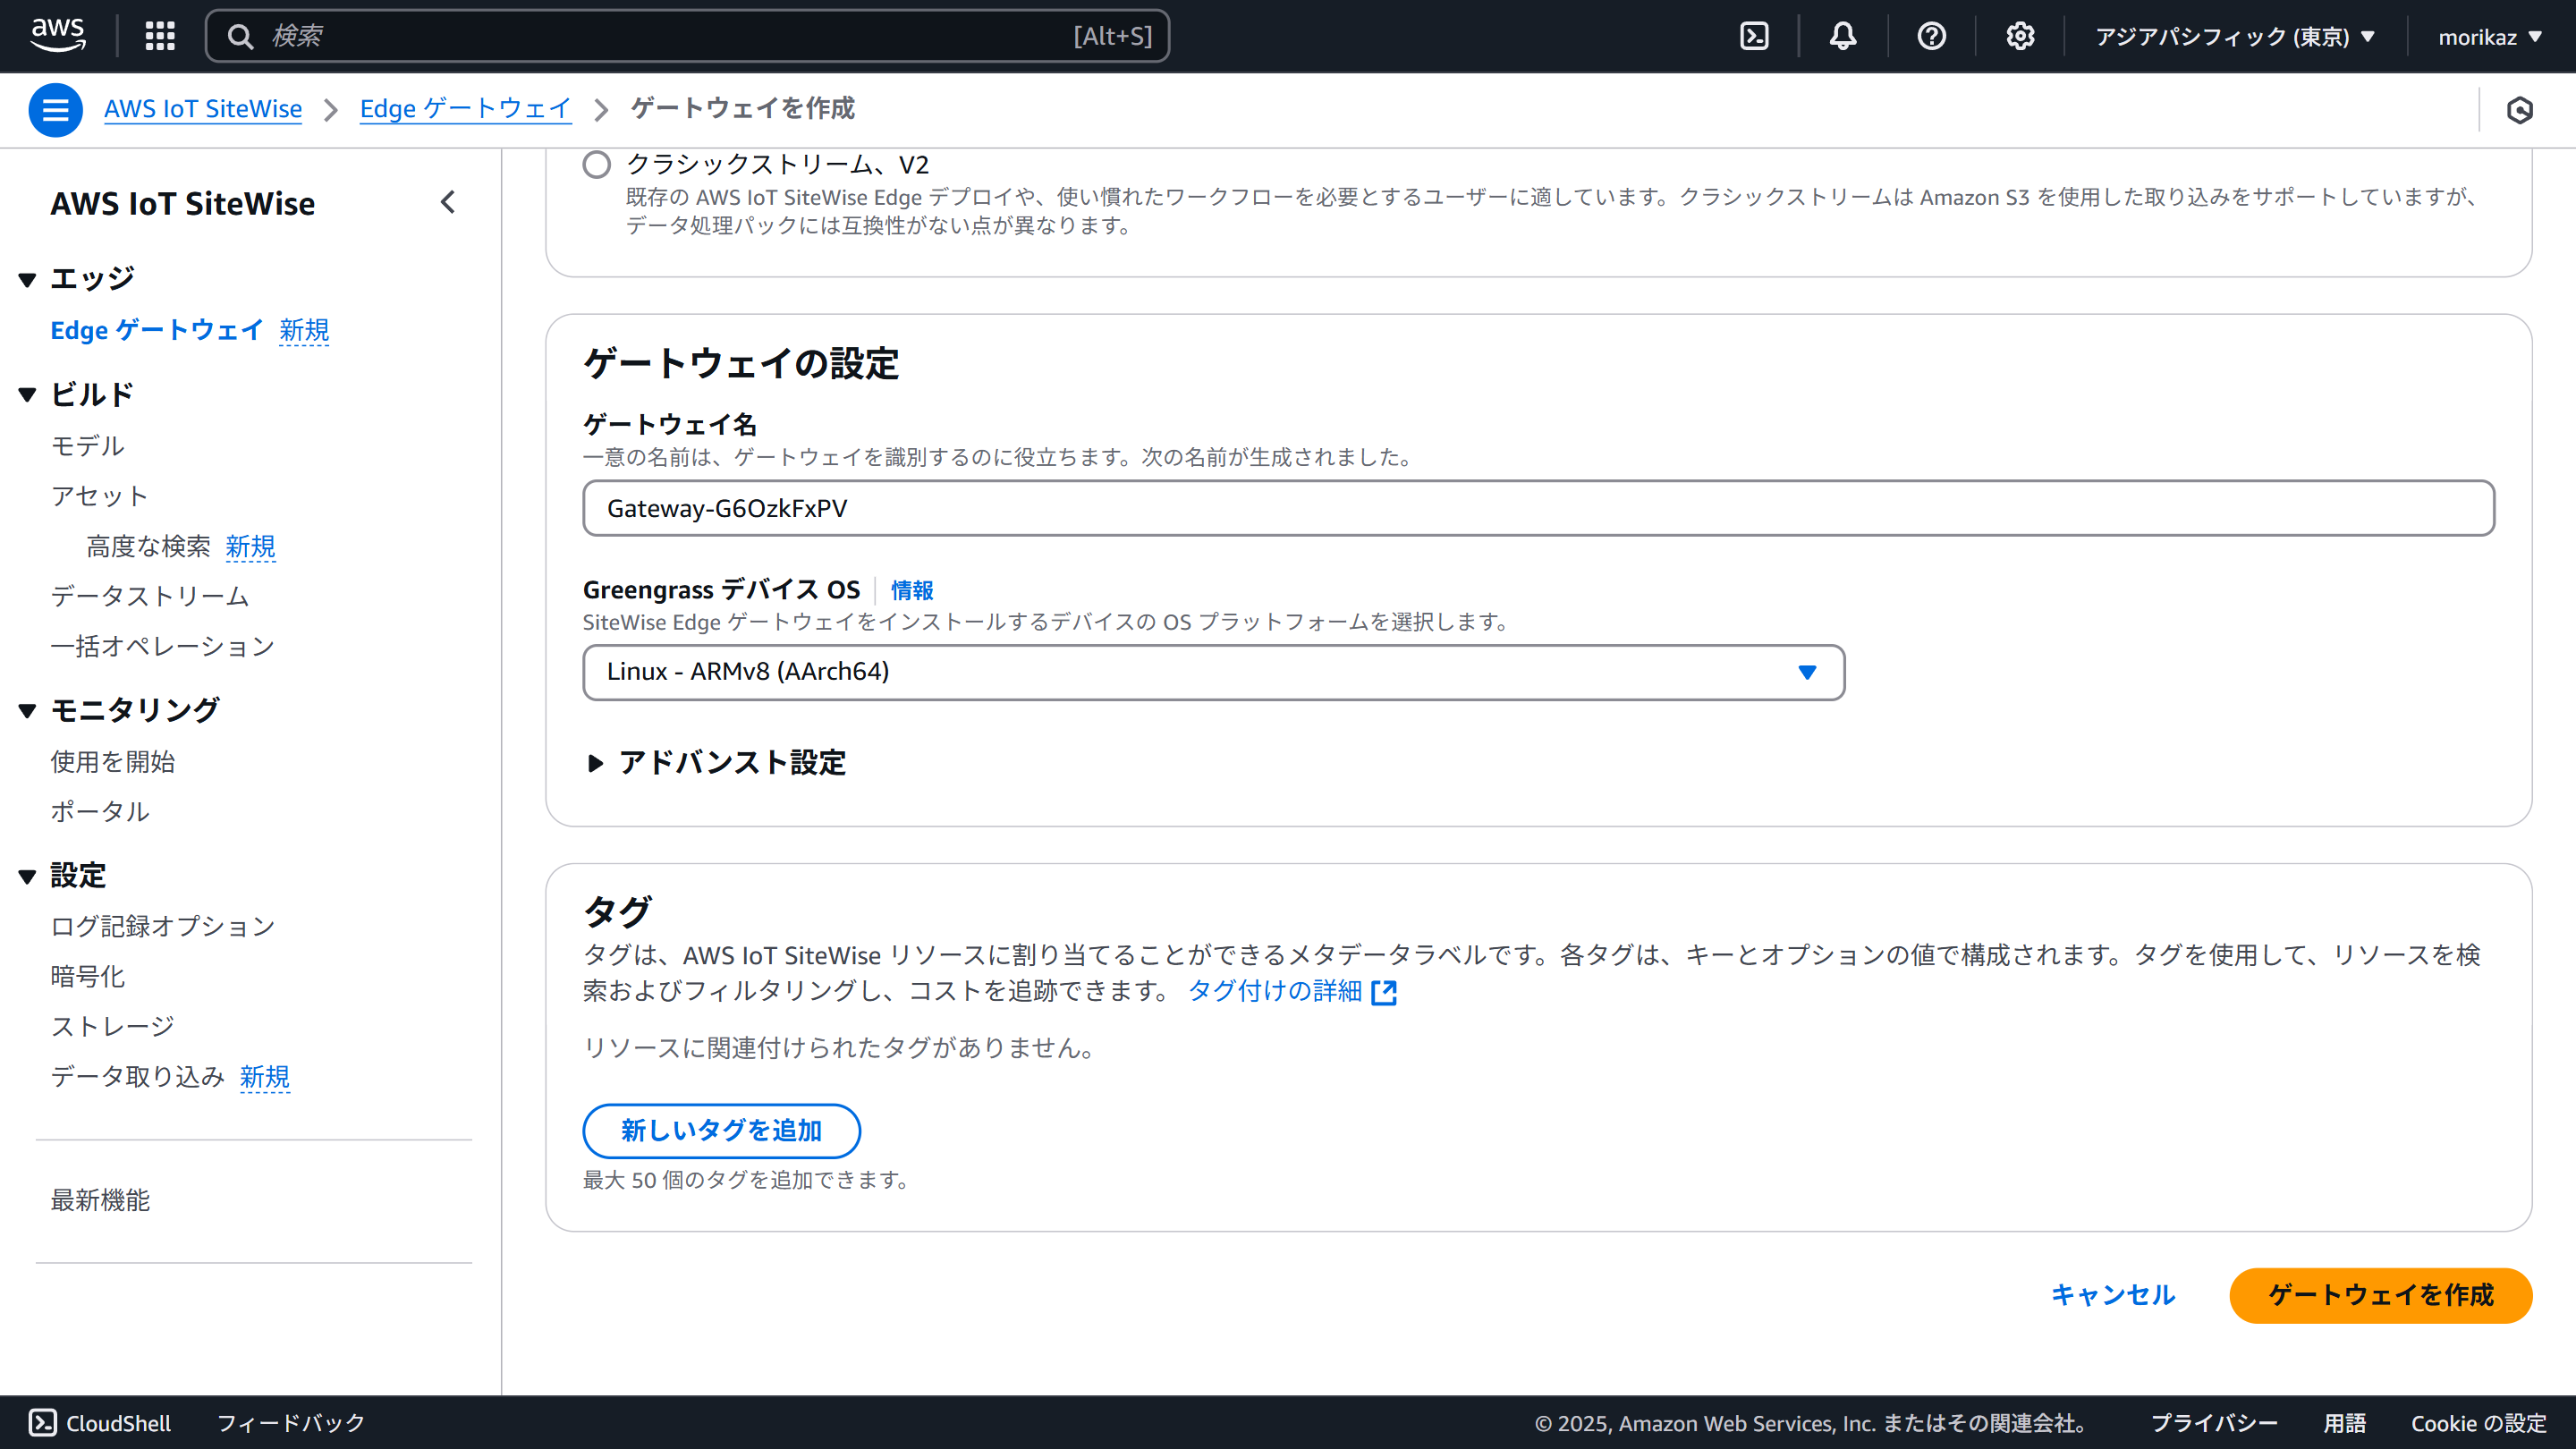Open the hexagon panel icon at right

click(x=2519, y=109)
